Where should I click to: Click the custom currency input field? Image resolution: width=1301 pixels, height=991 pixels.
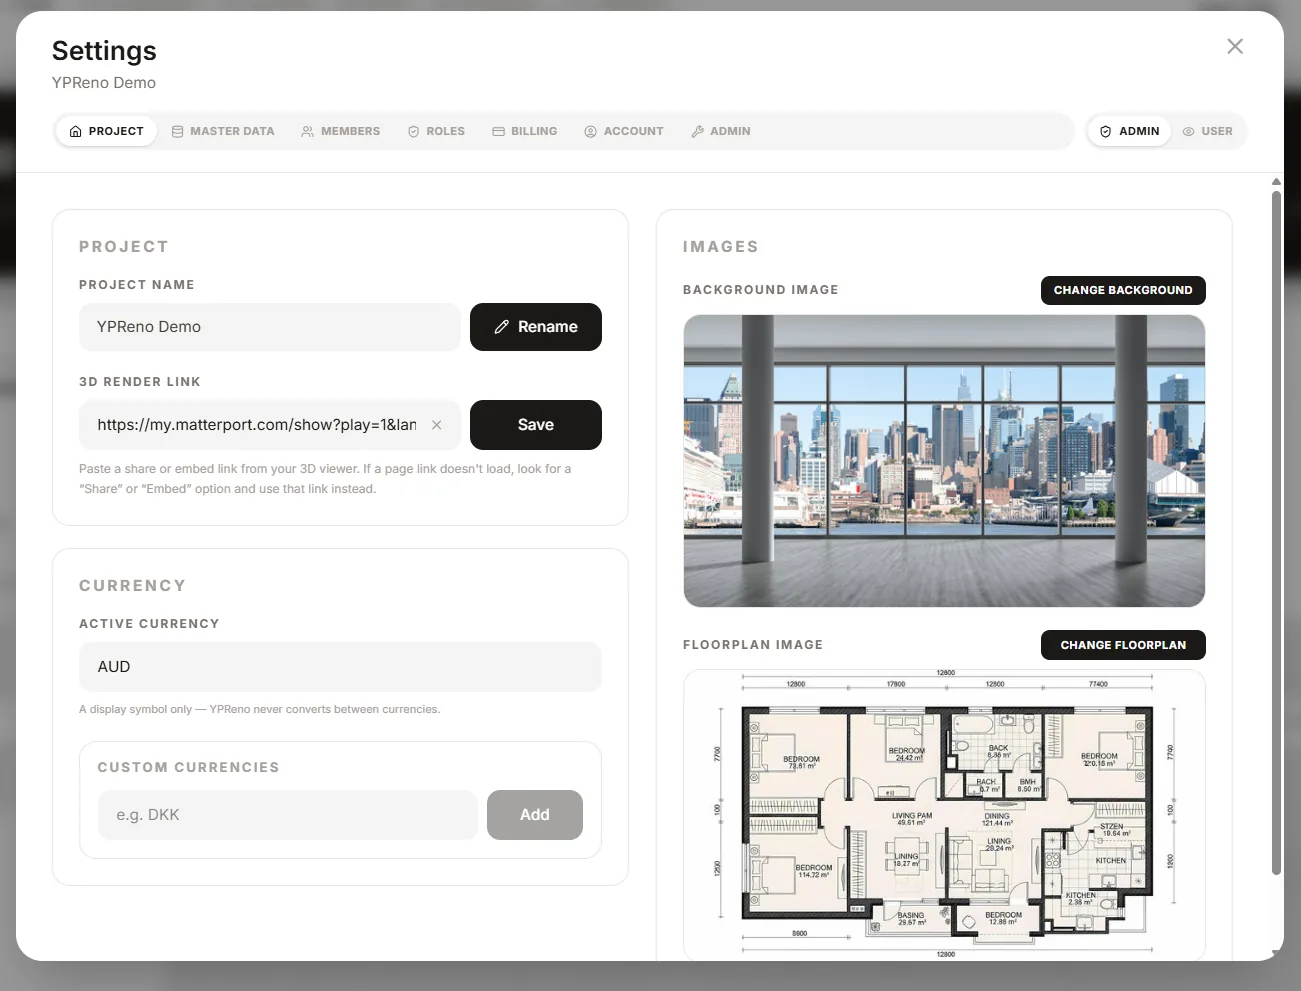pyautogui.click(x=288, y=815)
